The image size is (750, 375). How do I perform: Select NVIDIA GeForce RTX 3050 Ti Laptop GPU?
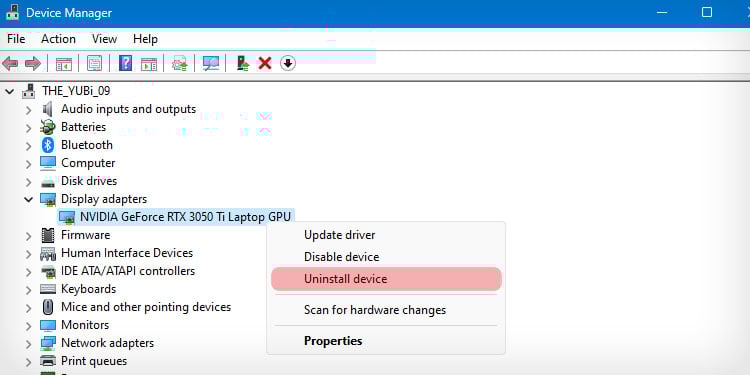tap(185, 217)
